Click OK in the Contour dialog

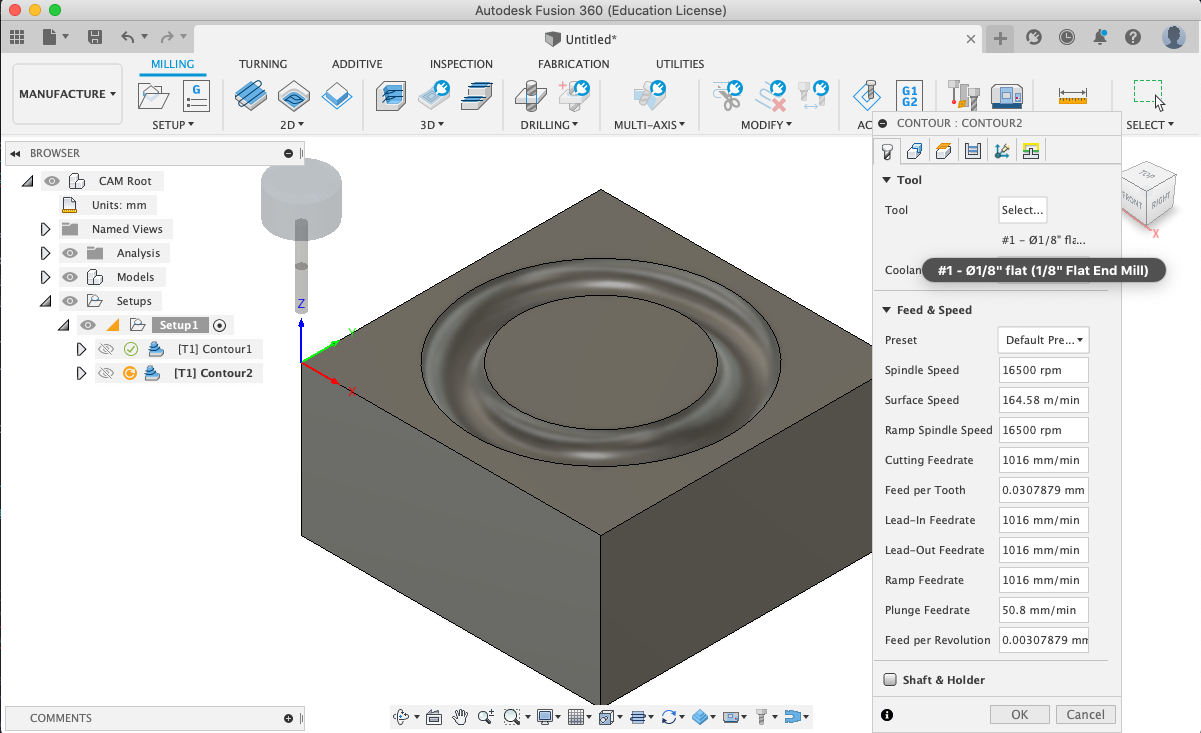1020,714
